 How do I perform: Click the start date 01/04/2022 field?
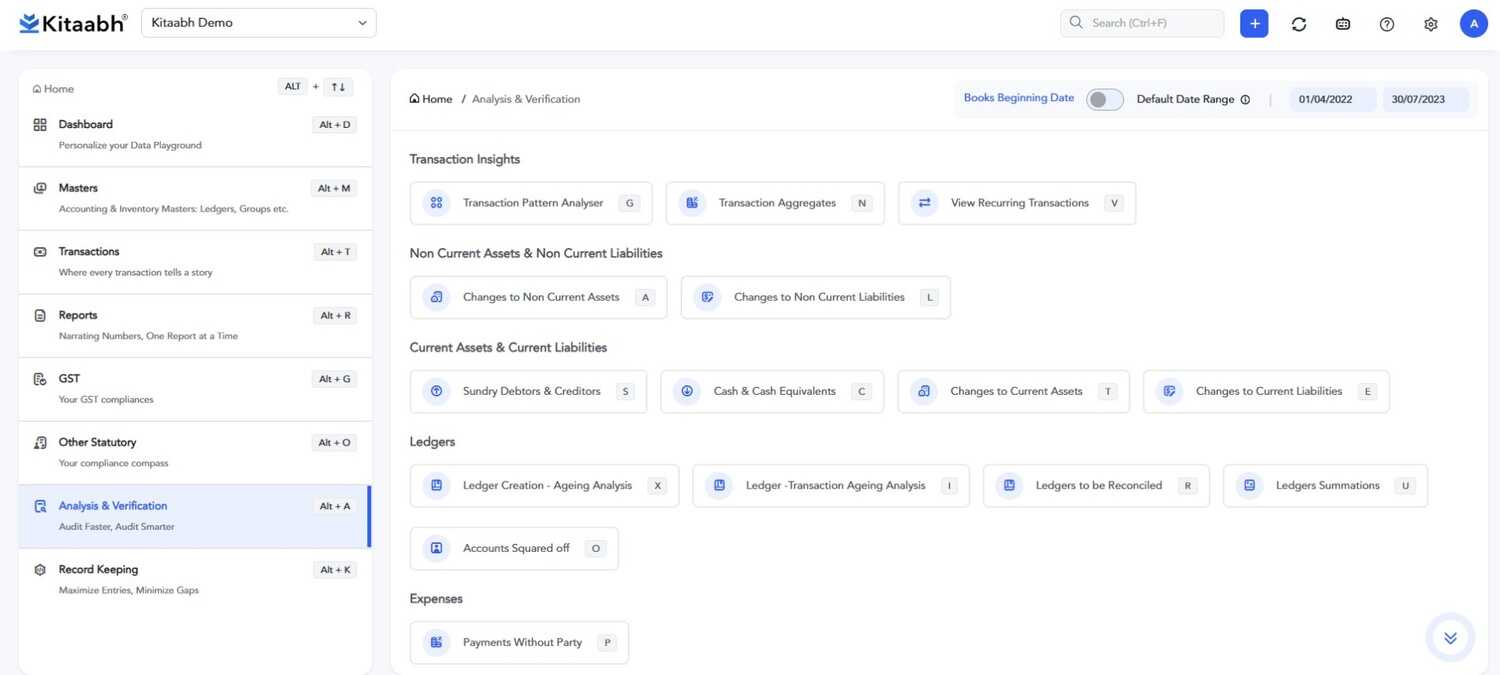click(x=1325, y=99)
